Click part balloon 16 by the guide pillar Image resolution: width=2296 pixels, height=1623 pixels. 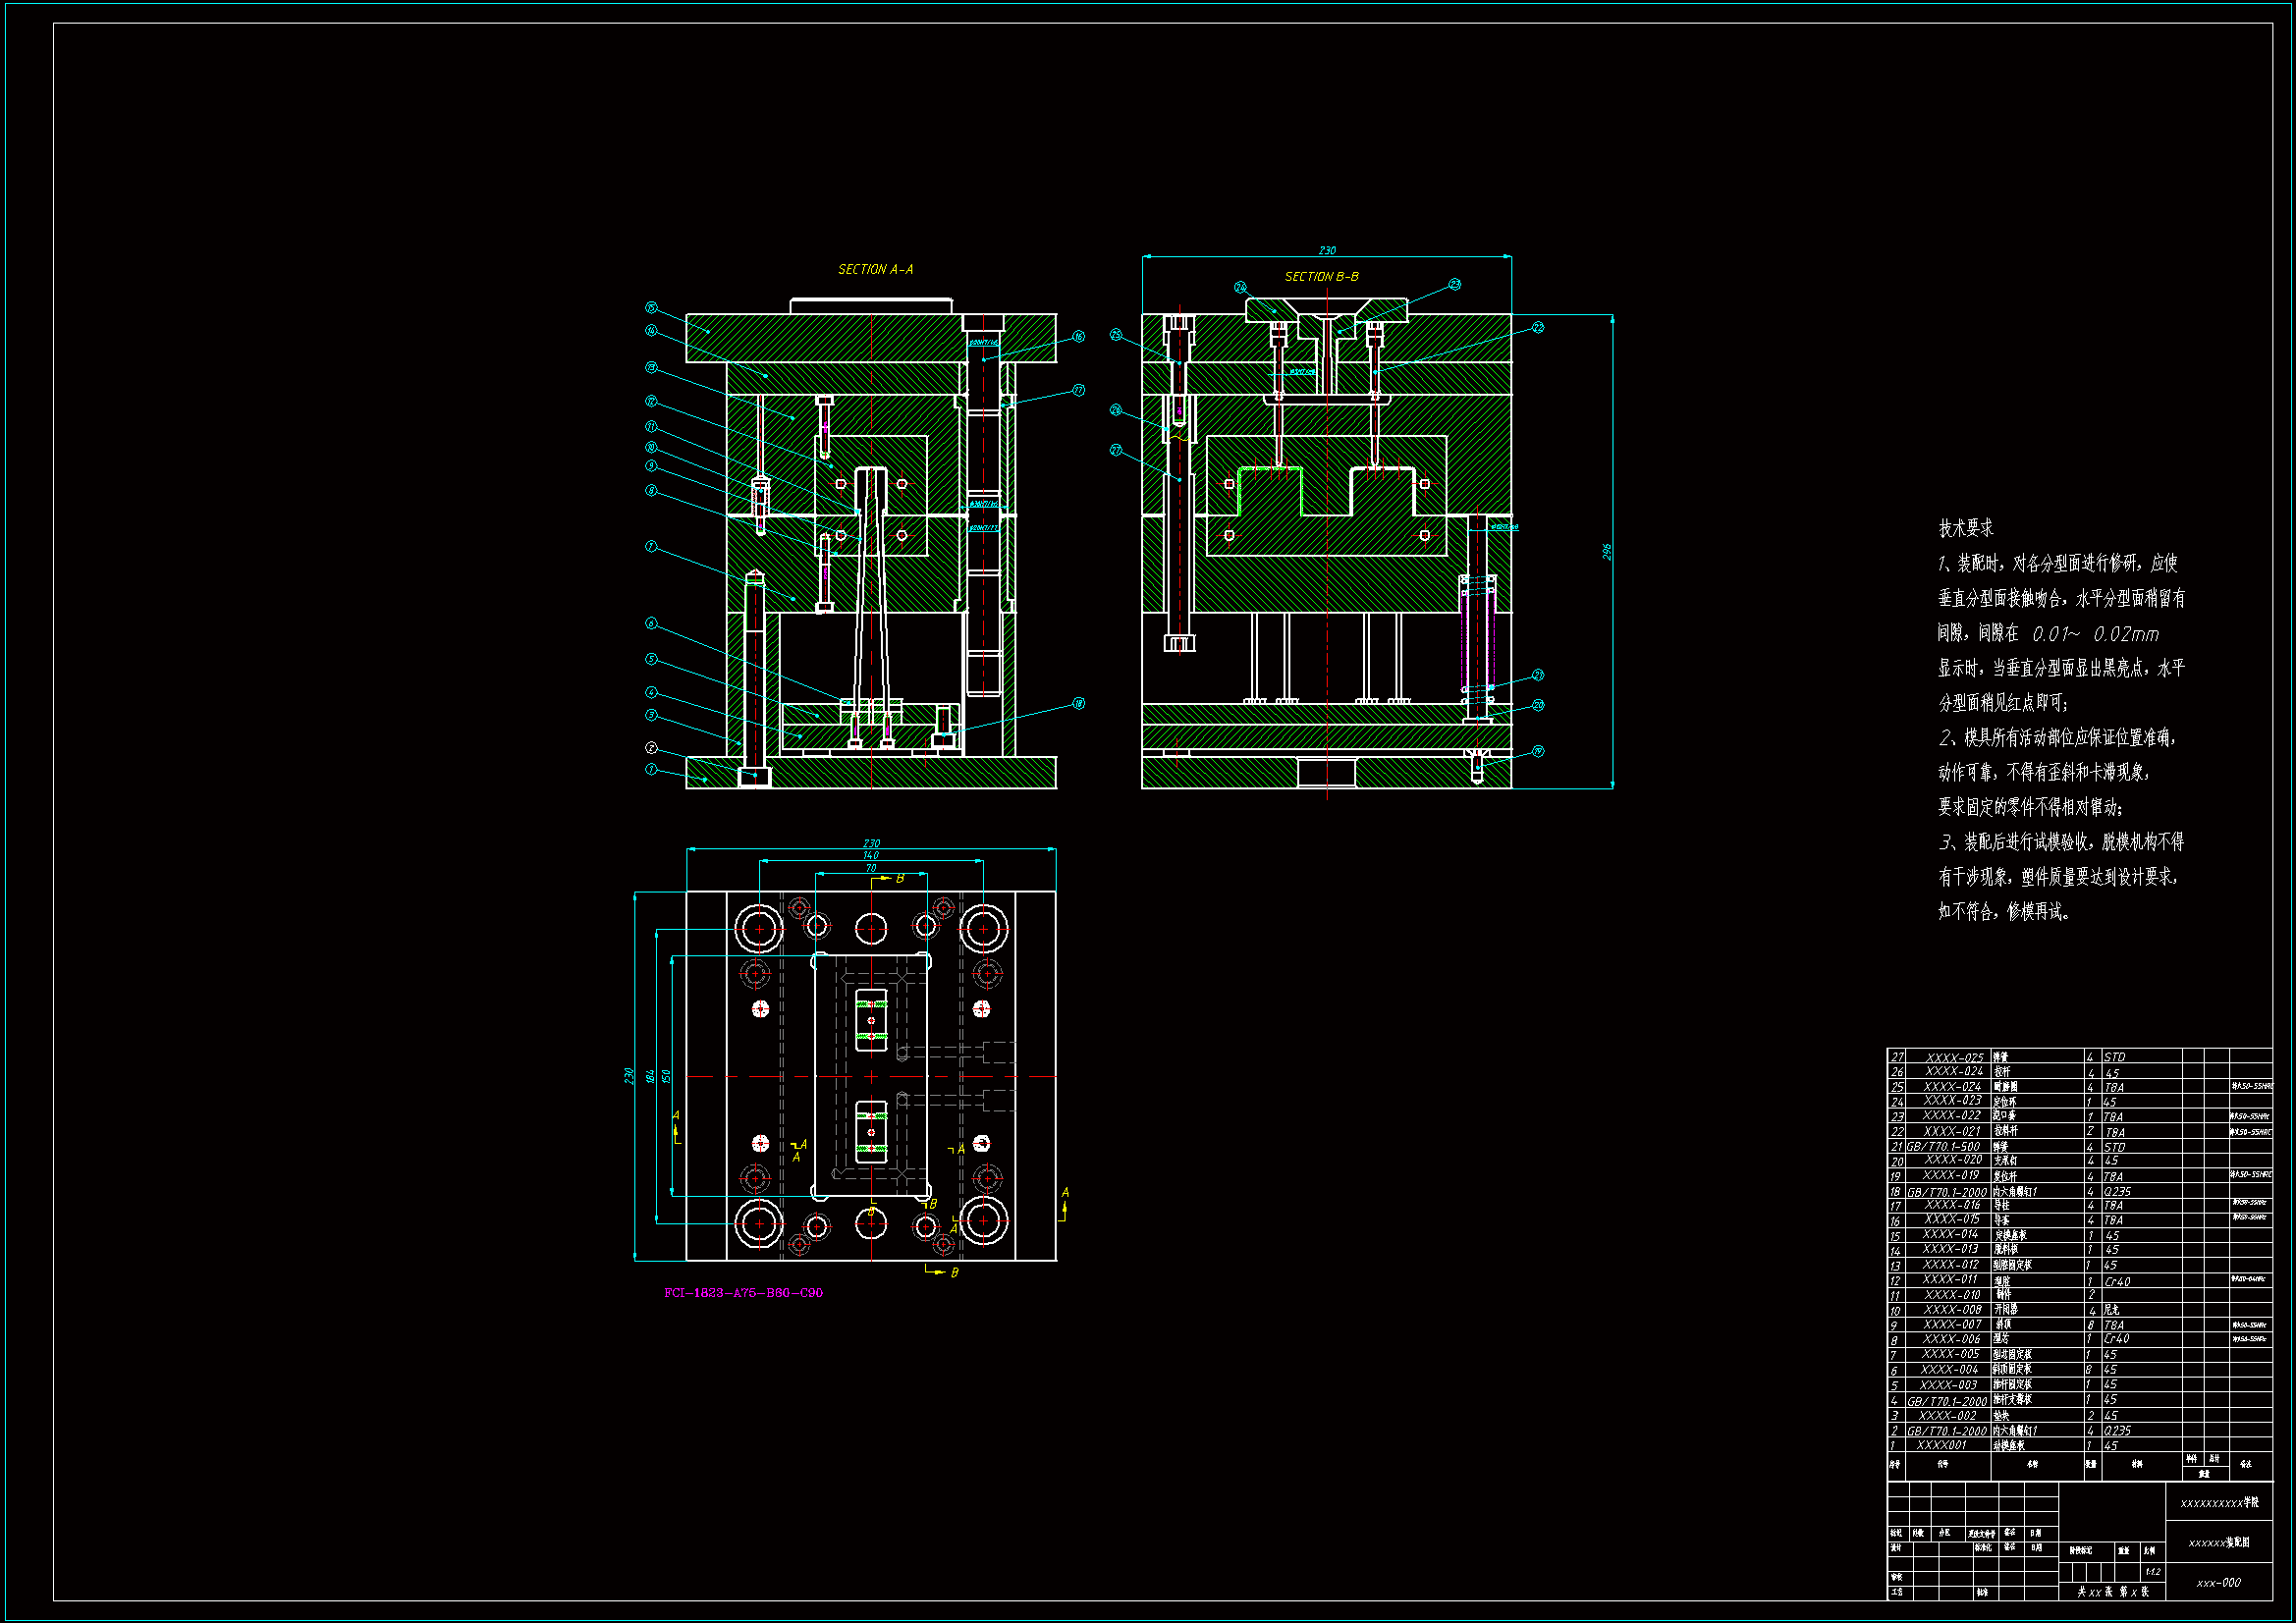[1078, 337]
